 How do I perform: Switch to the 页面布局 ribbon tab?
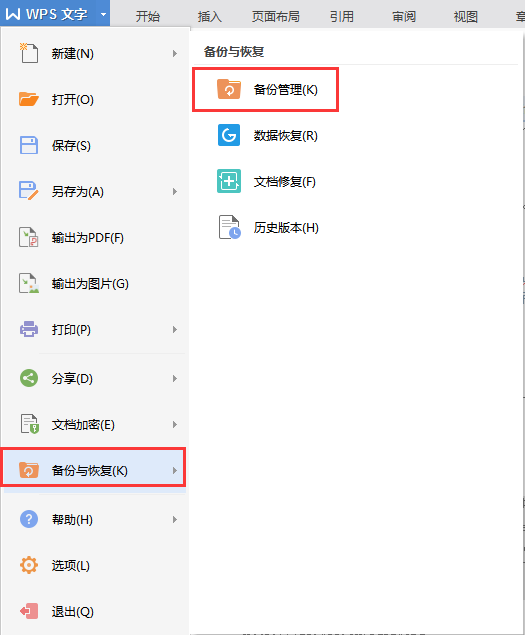click(275, 17)
